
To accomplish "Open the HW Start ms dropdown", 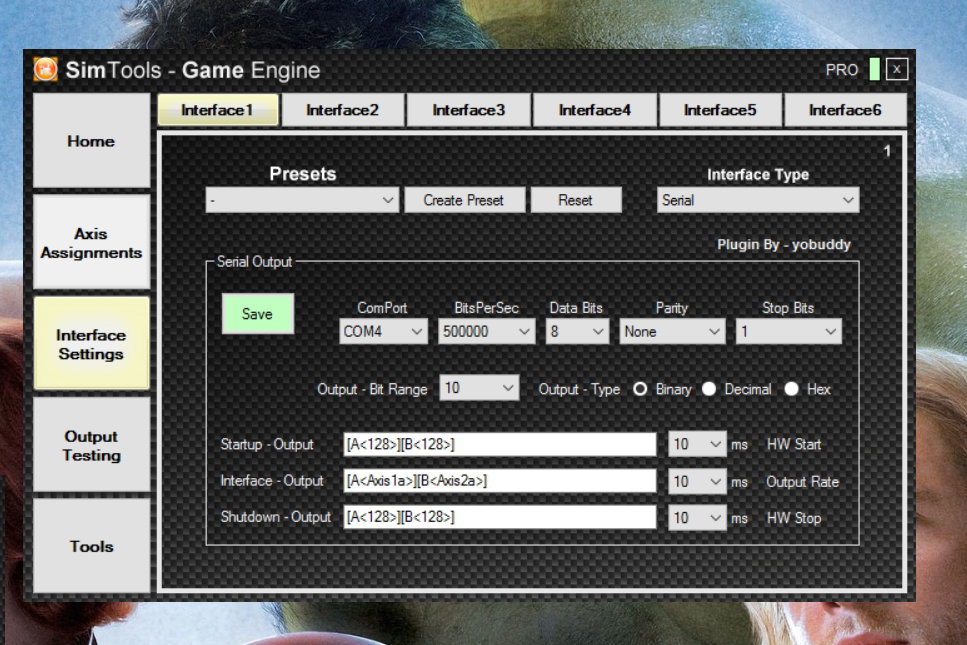I will (697, 444).
